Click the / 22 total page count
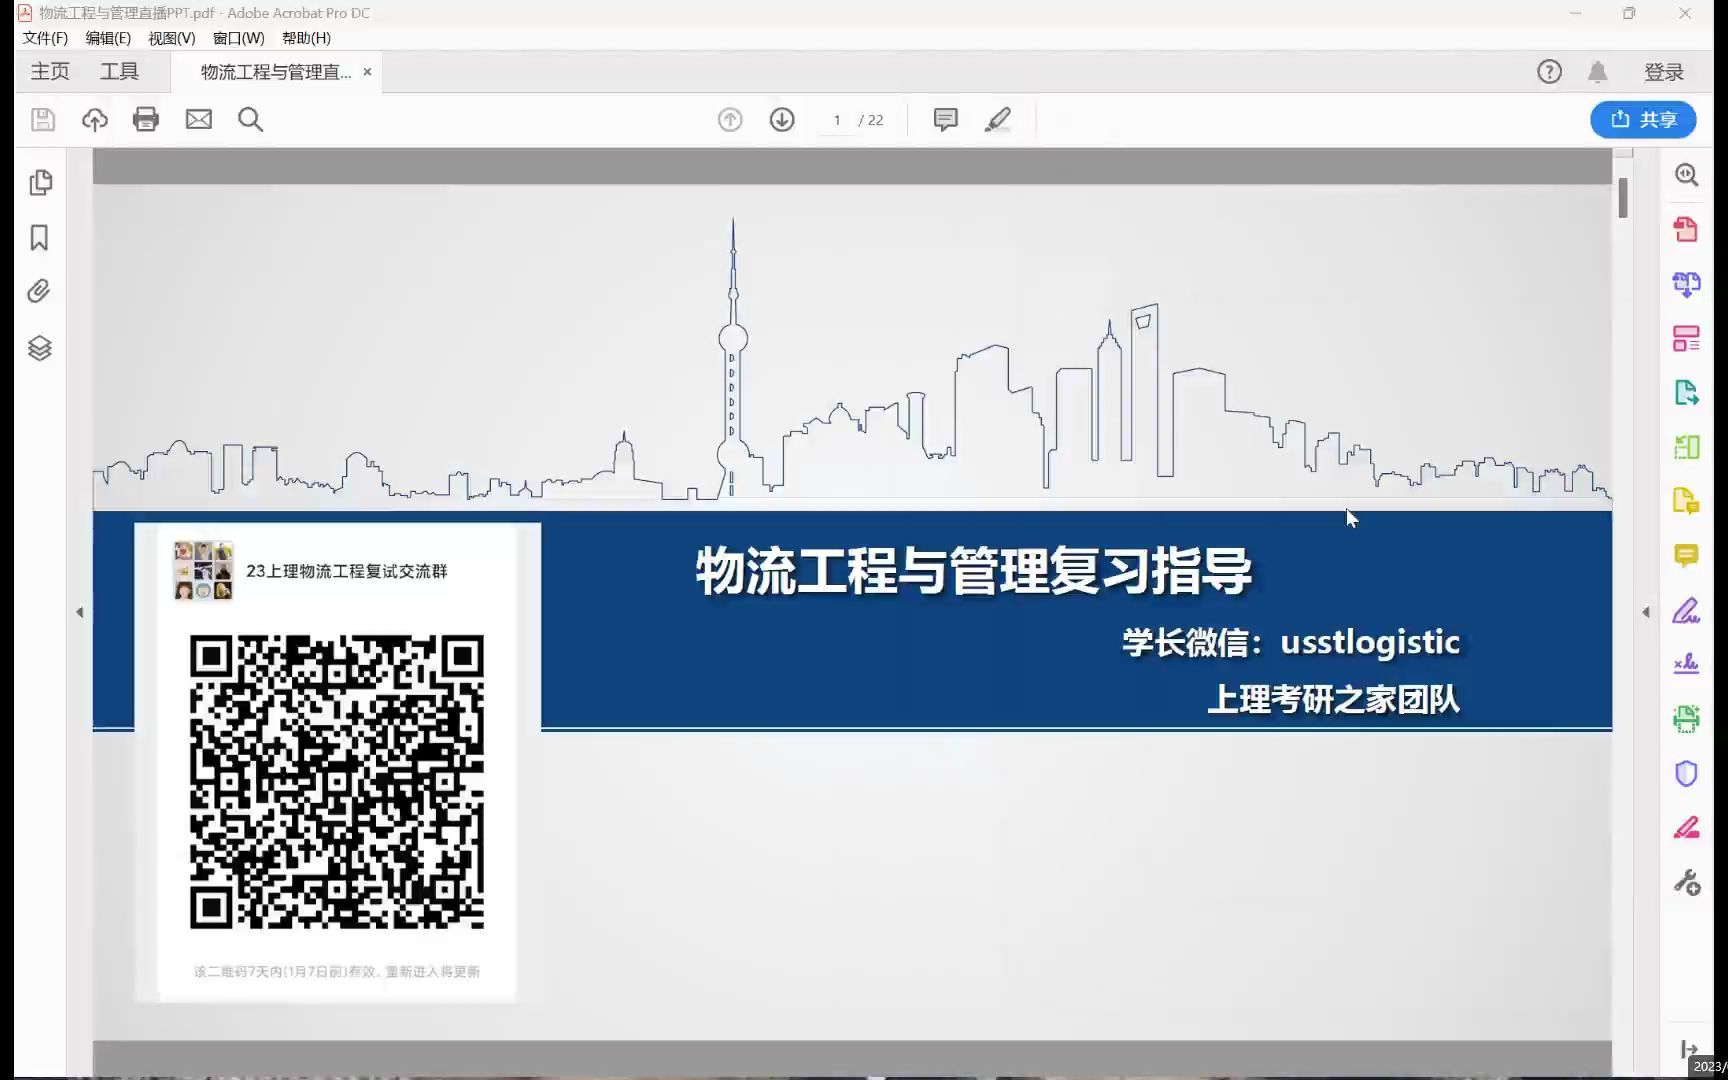 [x=871, y=120]
